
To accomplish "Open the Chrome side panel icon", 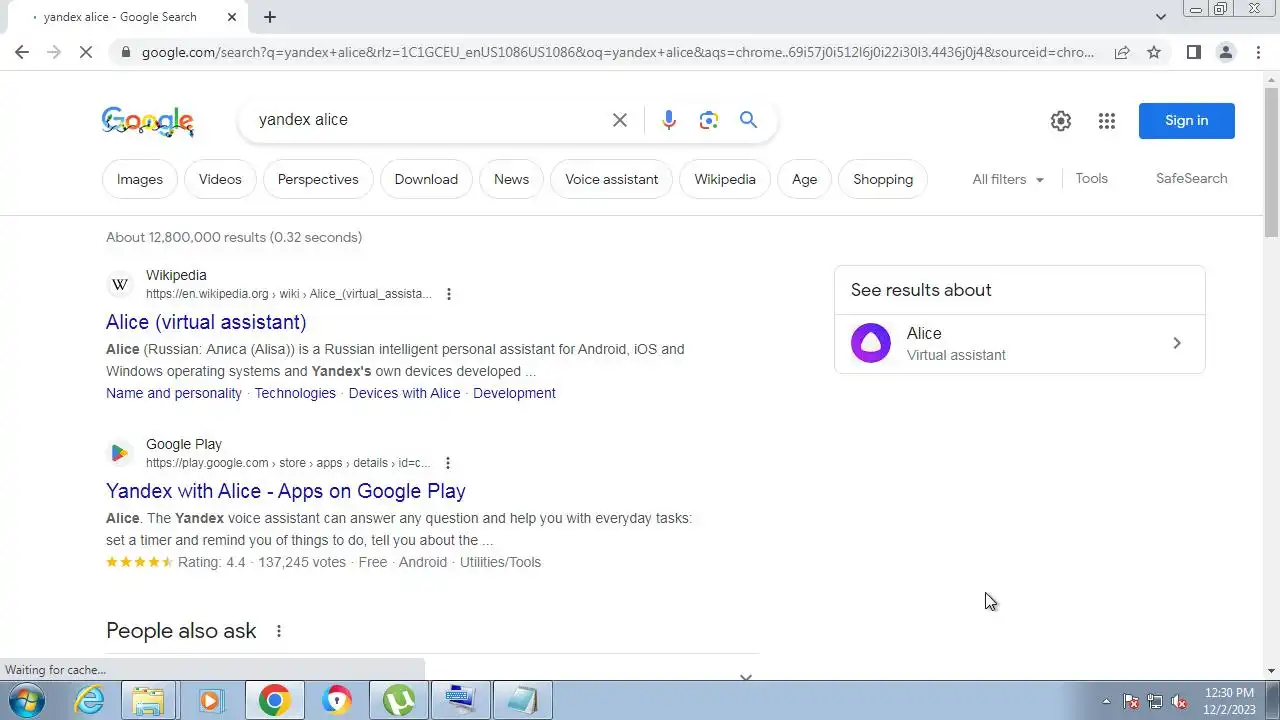I will (1193, 52).
